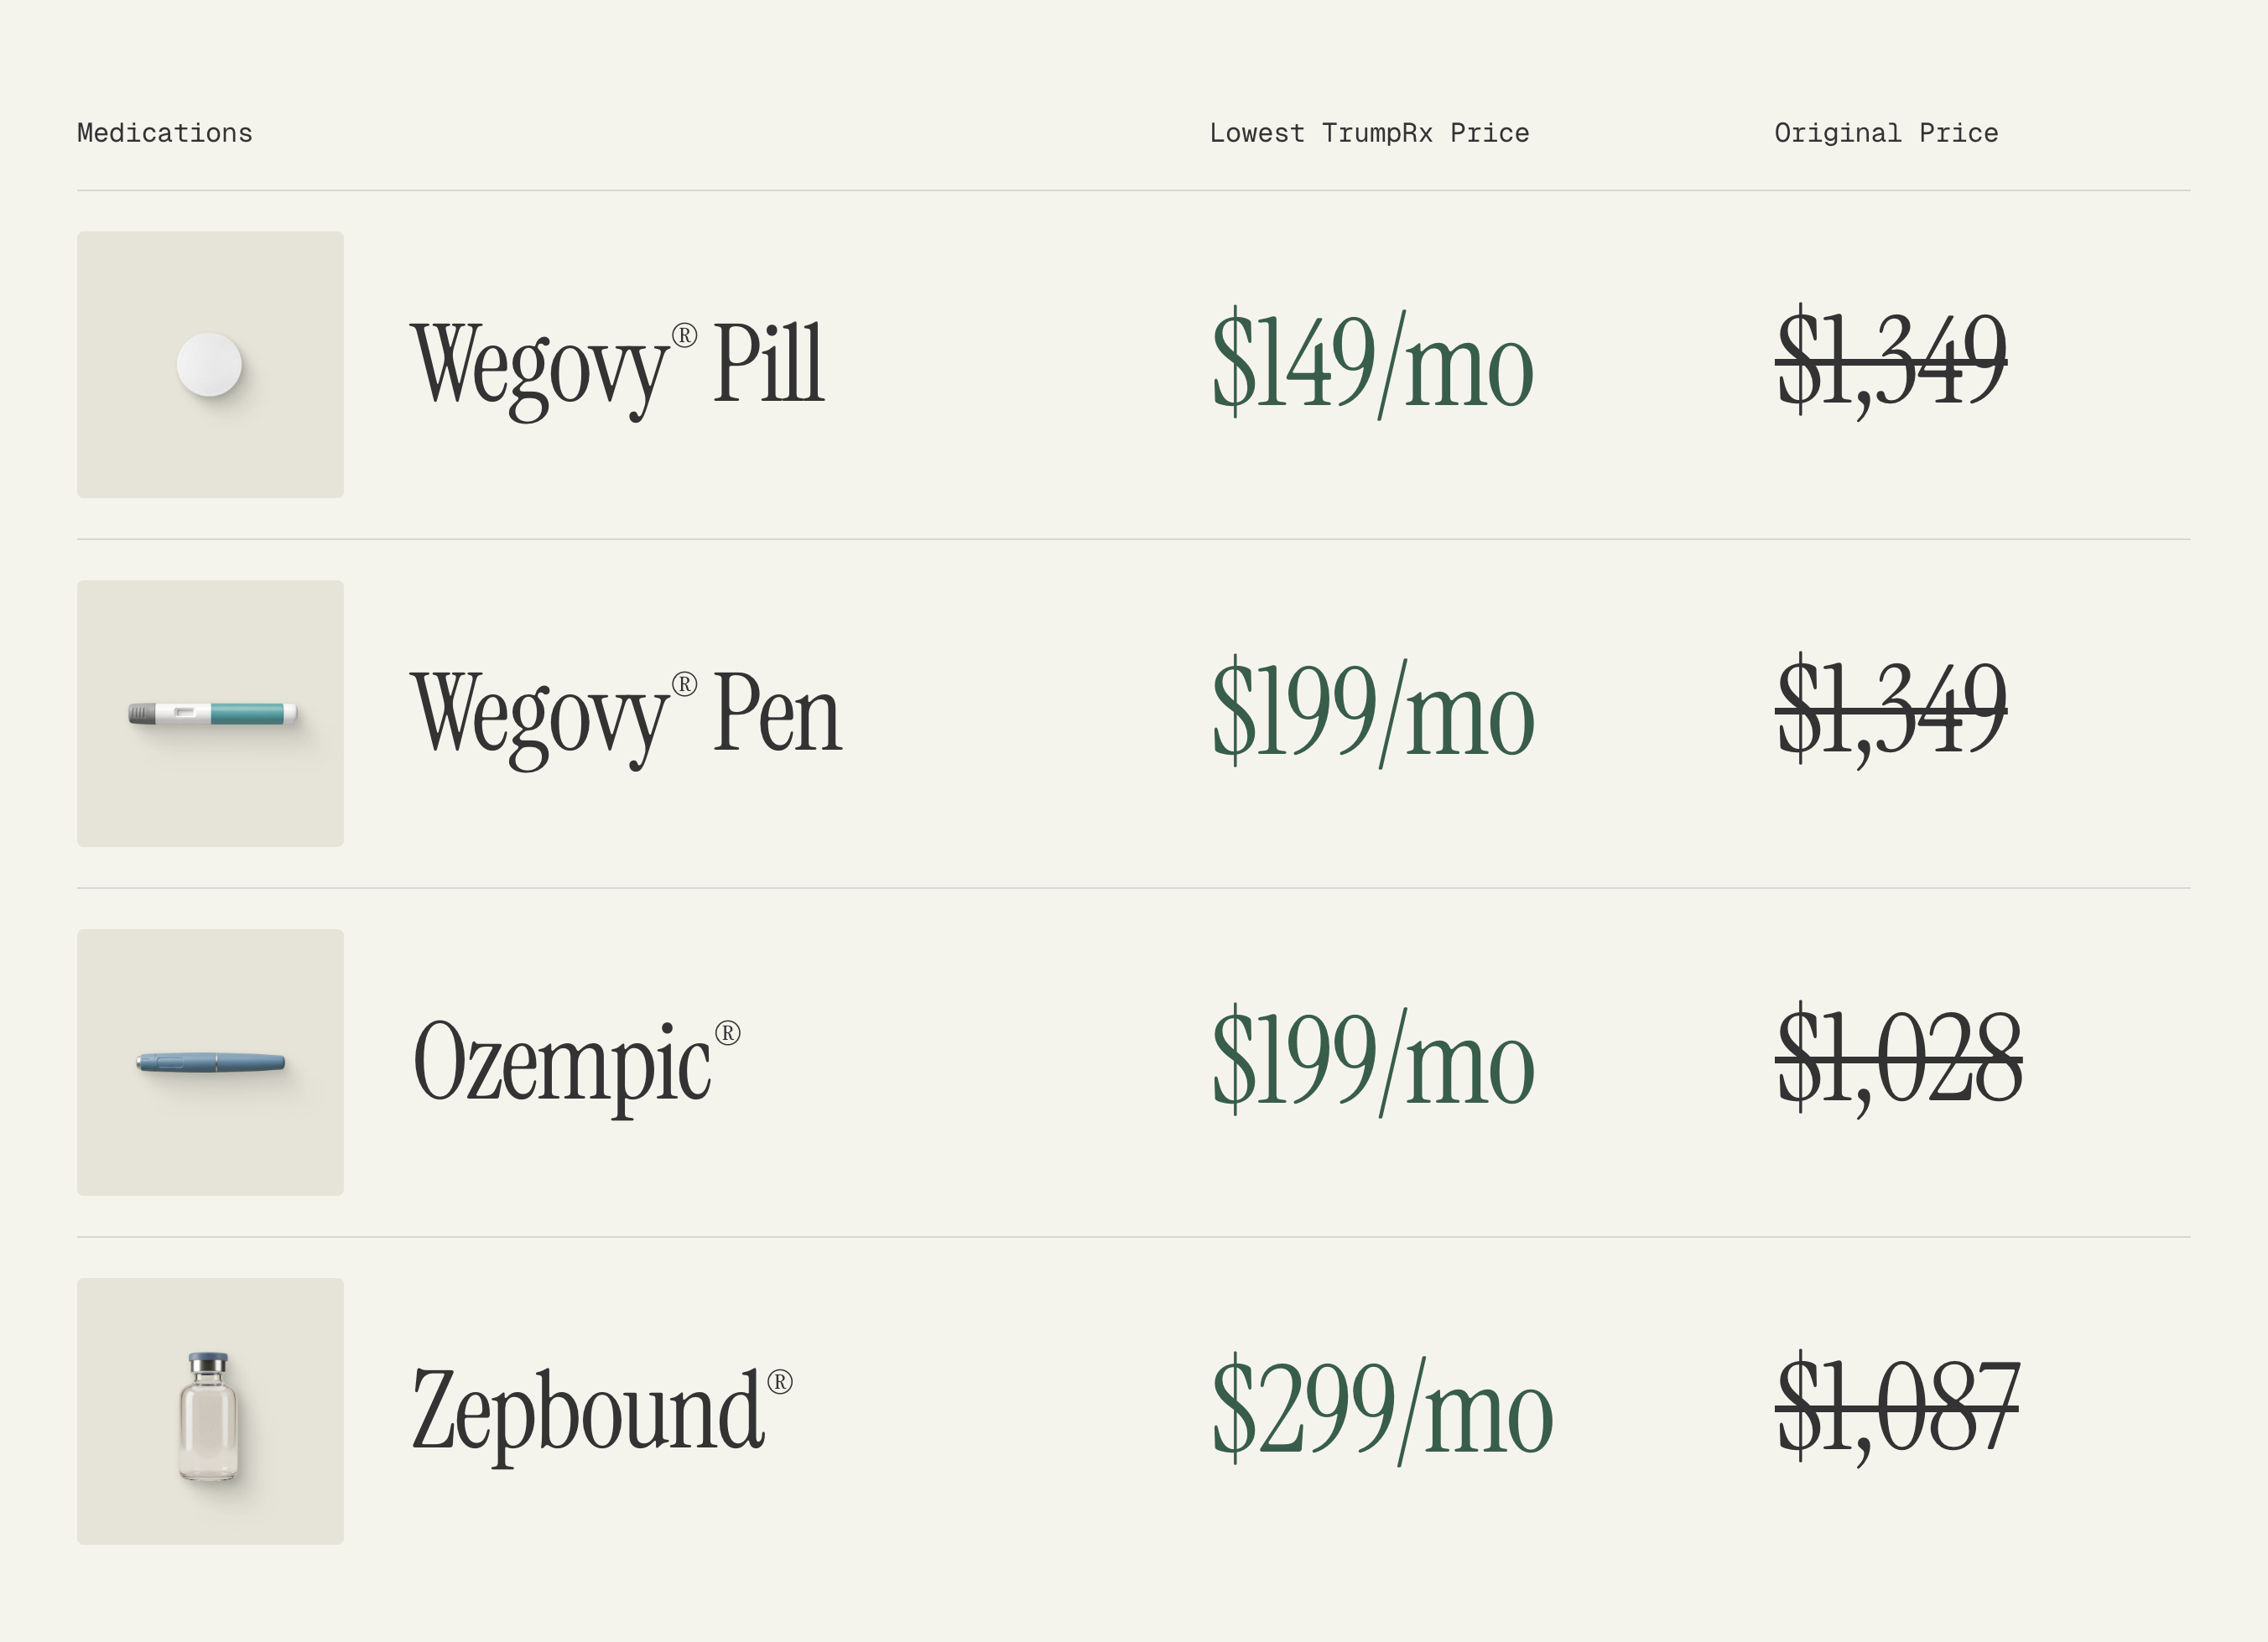The image size is (2268, 1642).
Task: Click the registered mark beside Ozempic
Action: tap(728, 1033)
